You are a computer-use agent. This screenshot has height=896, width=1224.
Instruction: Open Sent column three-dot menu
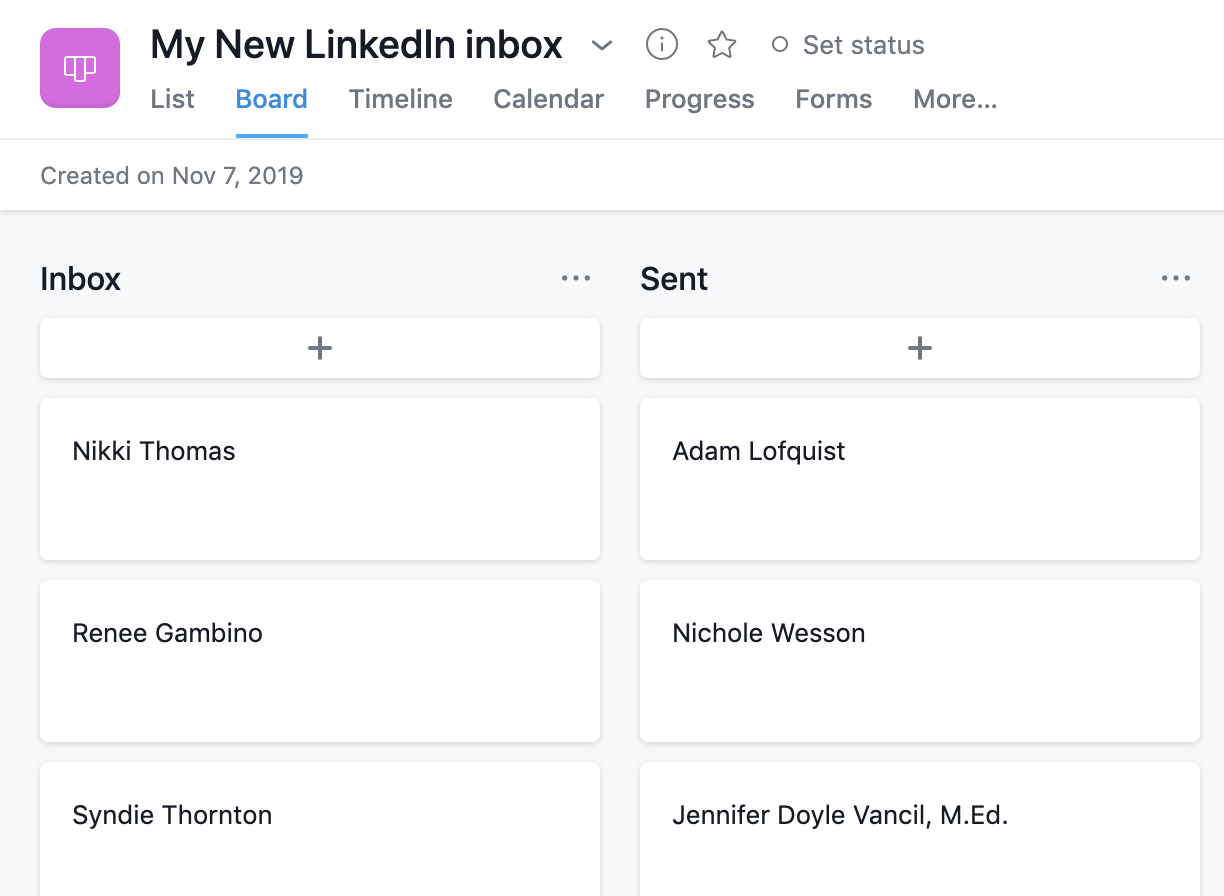click(1176, 279)
